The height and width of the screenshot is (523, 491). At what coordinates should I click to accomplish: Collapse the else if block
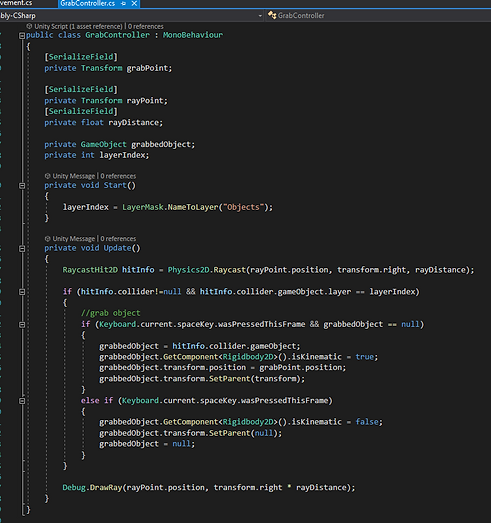[x=22, y=401]
